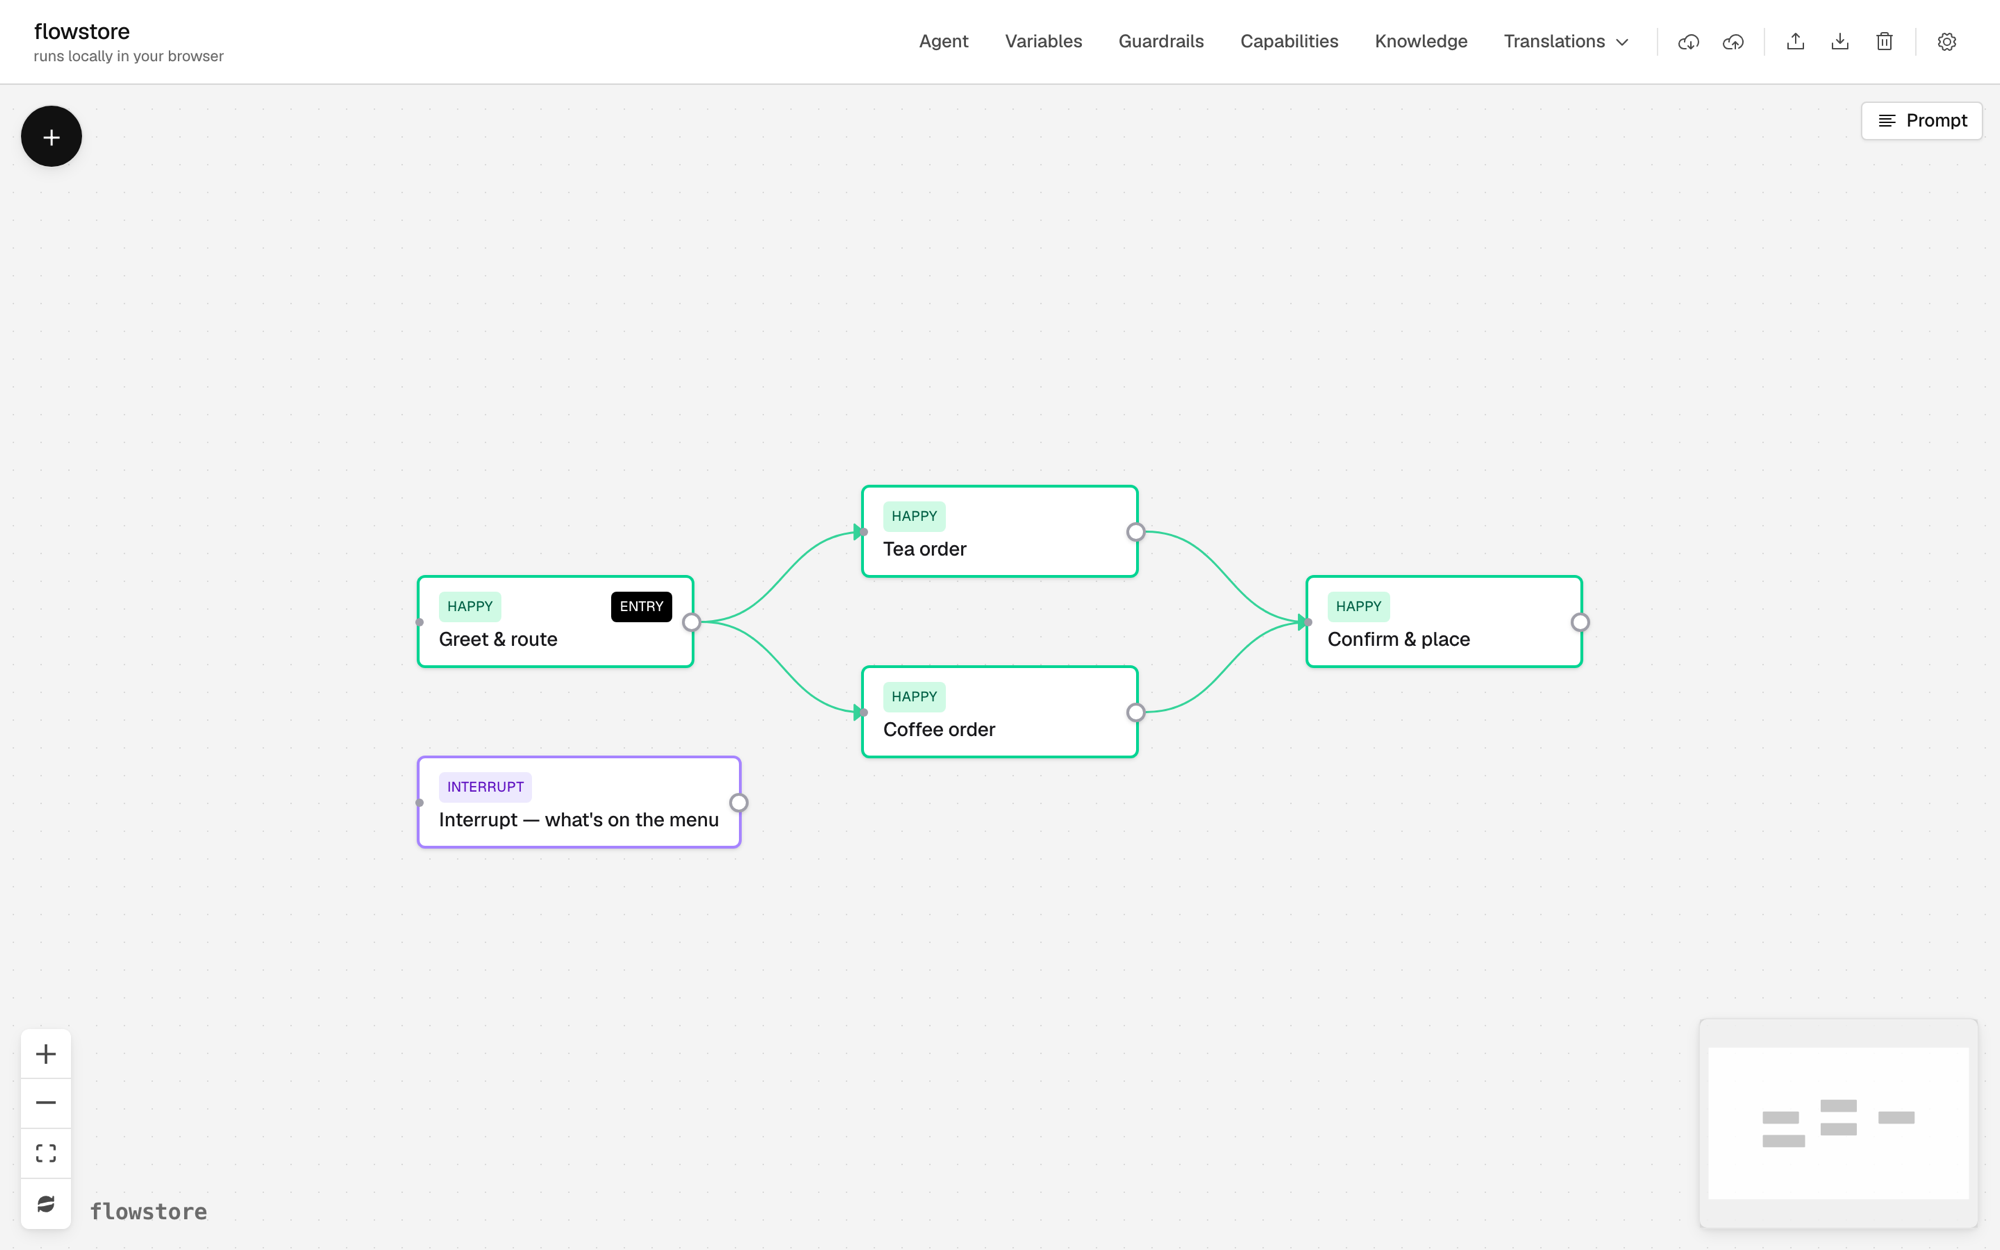
Task: Click the export upload-arrow icon
Action: click(1795, 42)
